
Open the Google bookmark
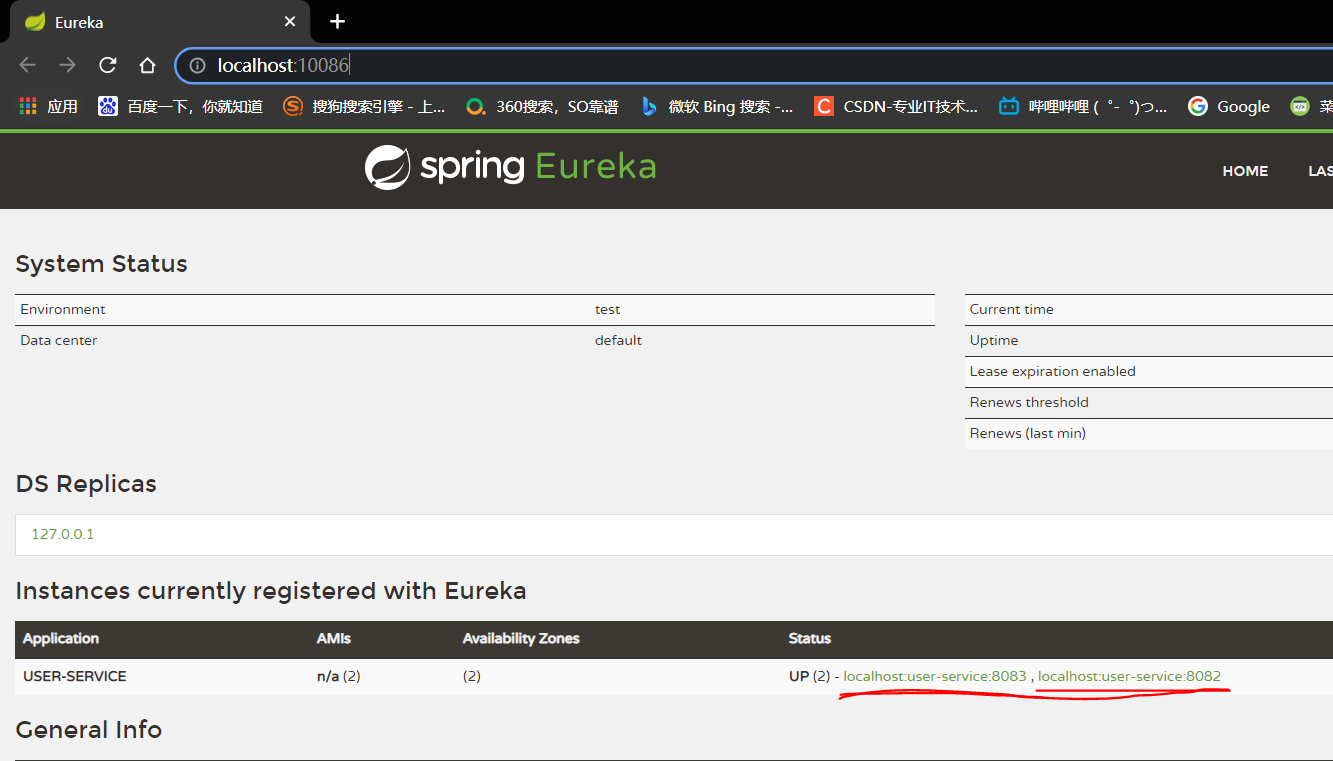coord(1229,106)
